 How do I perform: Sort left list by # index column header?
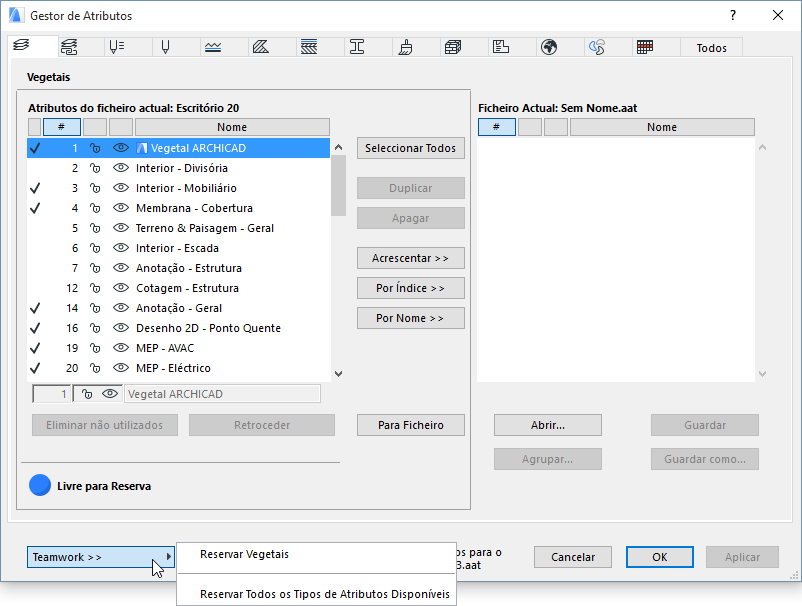(61, 127)
